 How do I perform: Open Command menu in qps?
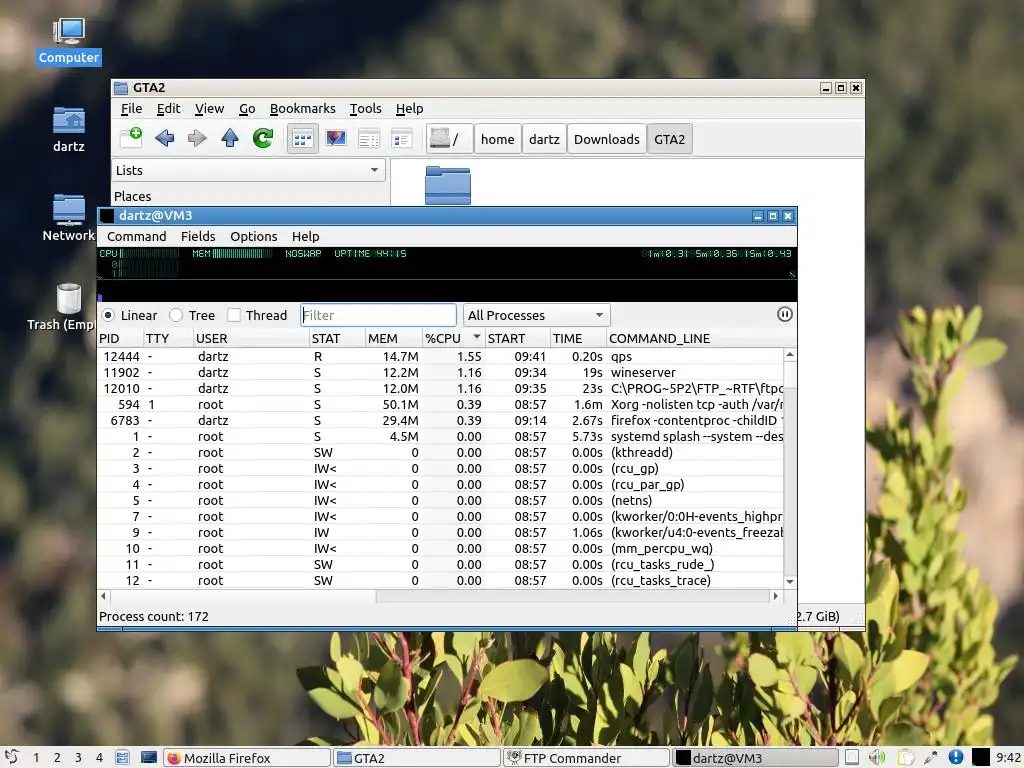click(136, 236)
